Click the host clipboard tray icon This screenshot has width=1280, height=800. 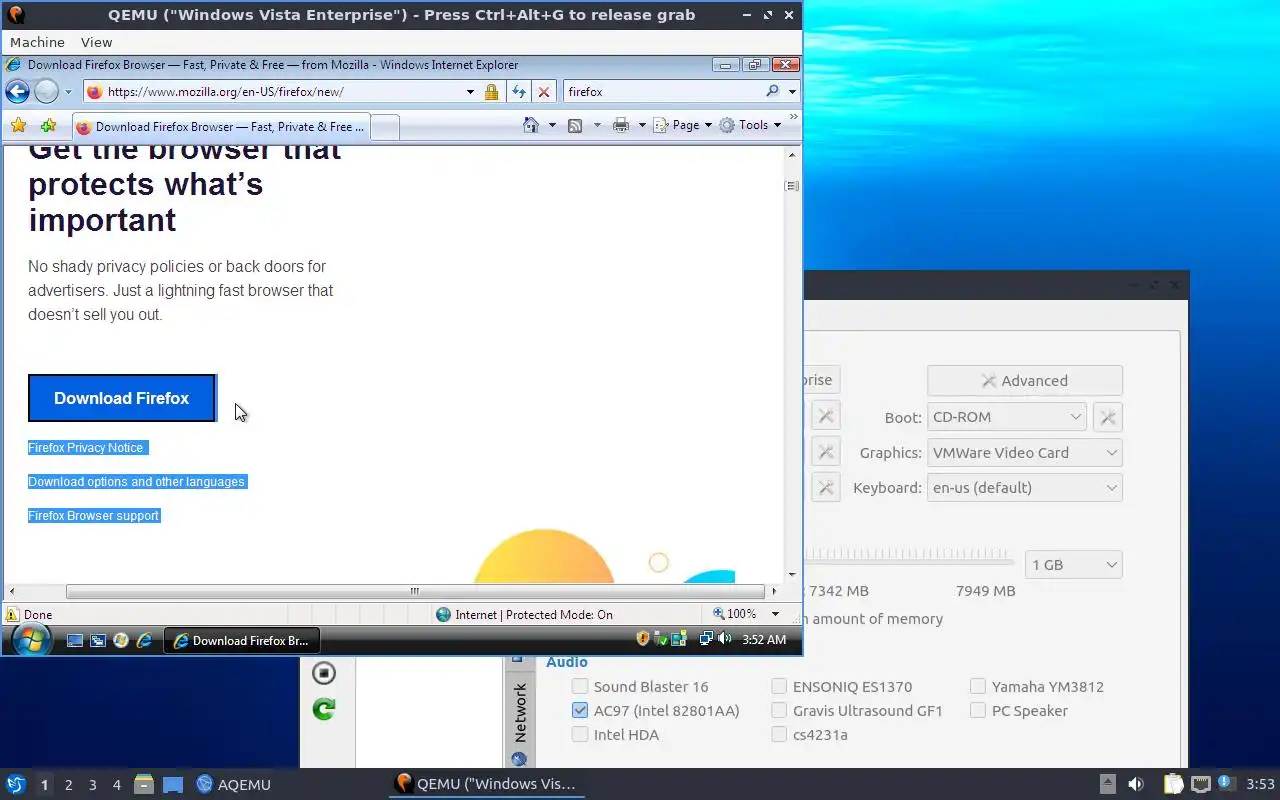(x=1173, y=784)
